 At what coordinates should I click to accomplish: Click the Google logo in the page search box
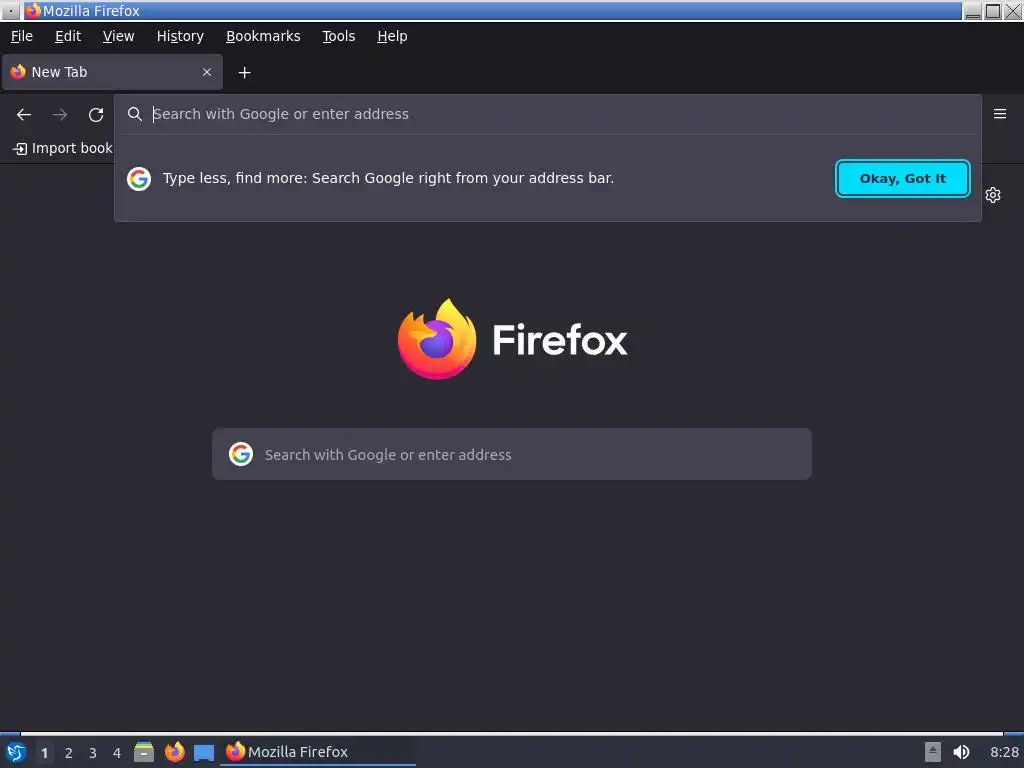click(241, 454)
